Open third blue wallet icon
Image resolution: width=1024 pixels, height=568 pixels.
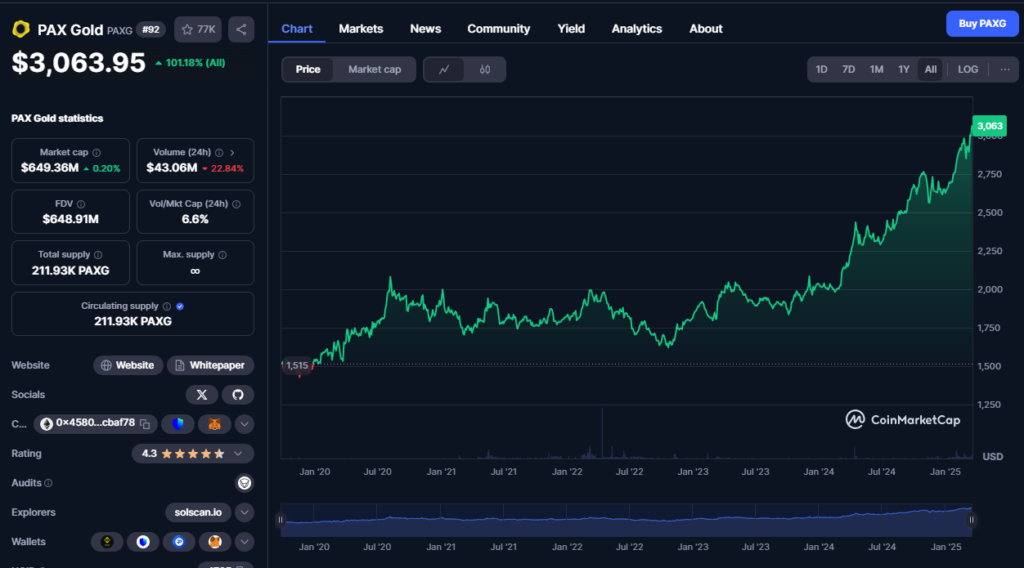pyautogui.click(x=179, y=542)
